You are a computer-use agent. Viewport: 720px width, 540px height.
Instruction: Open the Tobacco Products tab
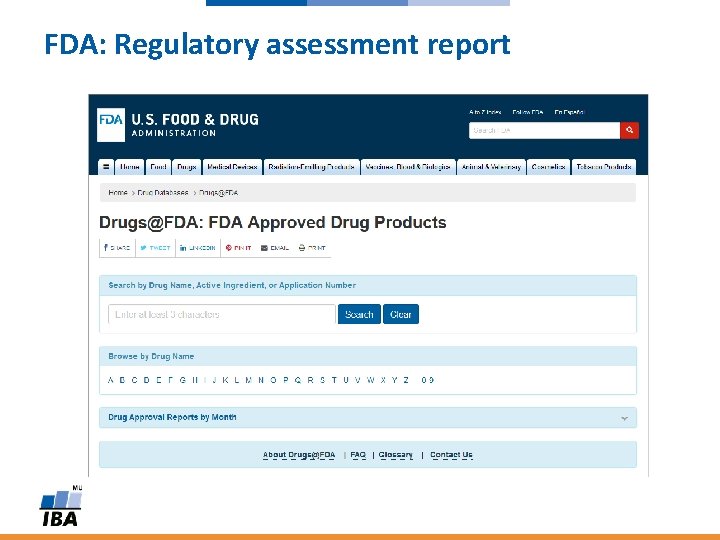pos(604,167)
